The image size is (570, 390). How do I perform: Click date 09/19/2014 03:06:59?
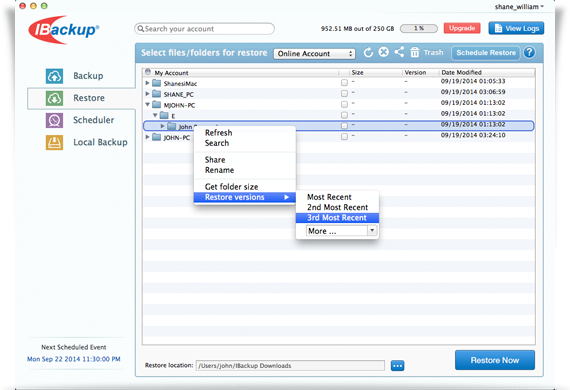pos(473,92)
